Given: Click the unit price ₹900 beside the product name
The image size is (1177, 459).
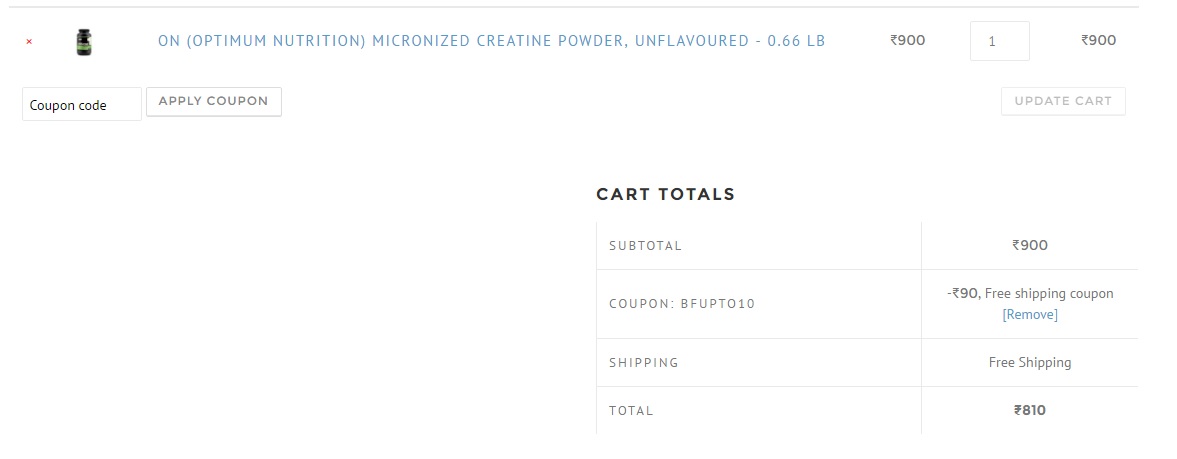Looking at the screenshot, I should [907, 41].
